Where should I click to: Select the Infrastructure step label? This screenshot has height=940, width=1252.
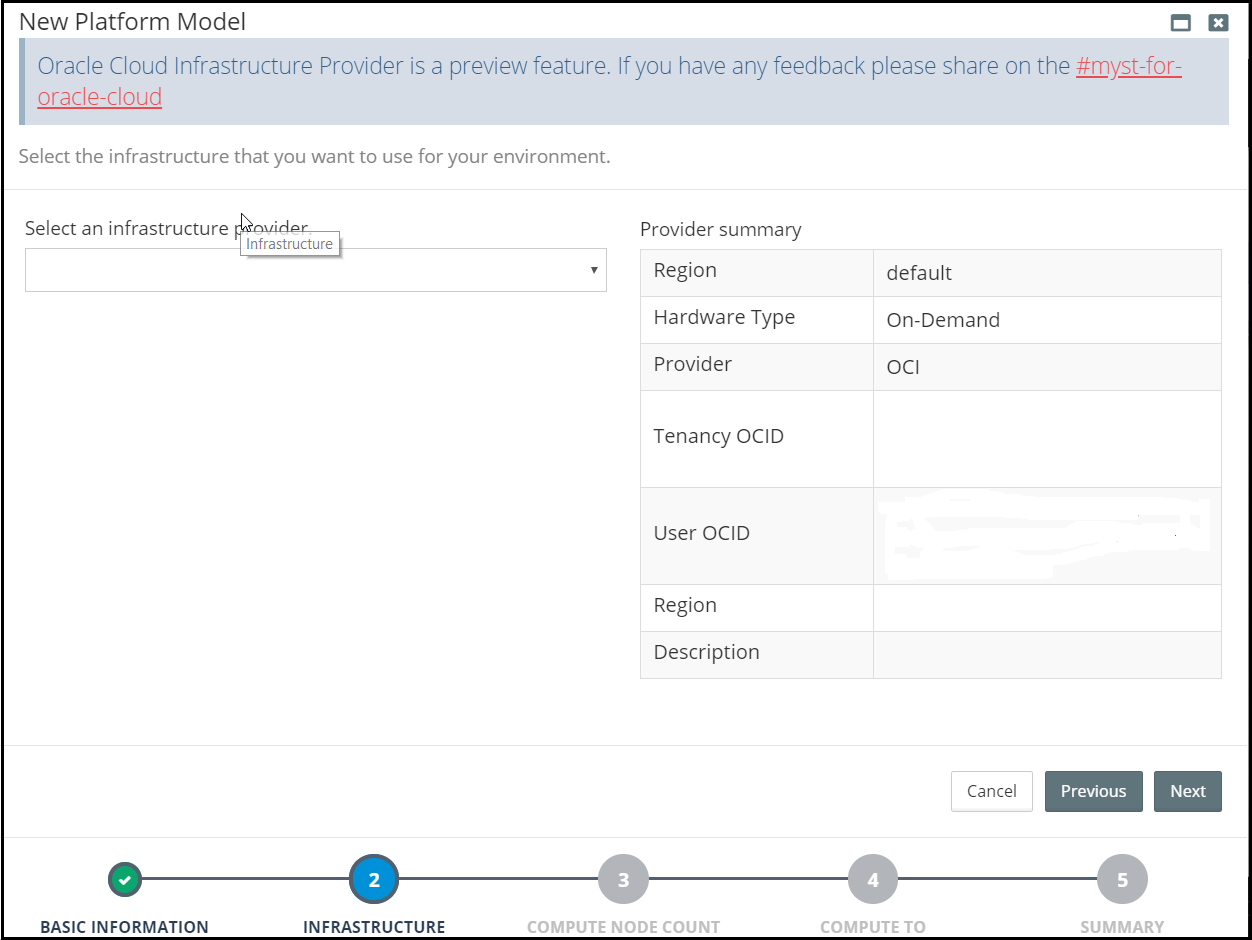click(x=374, y=927)
